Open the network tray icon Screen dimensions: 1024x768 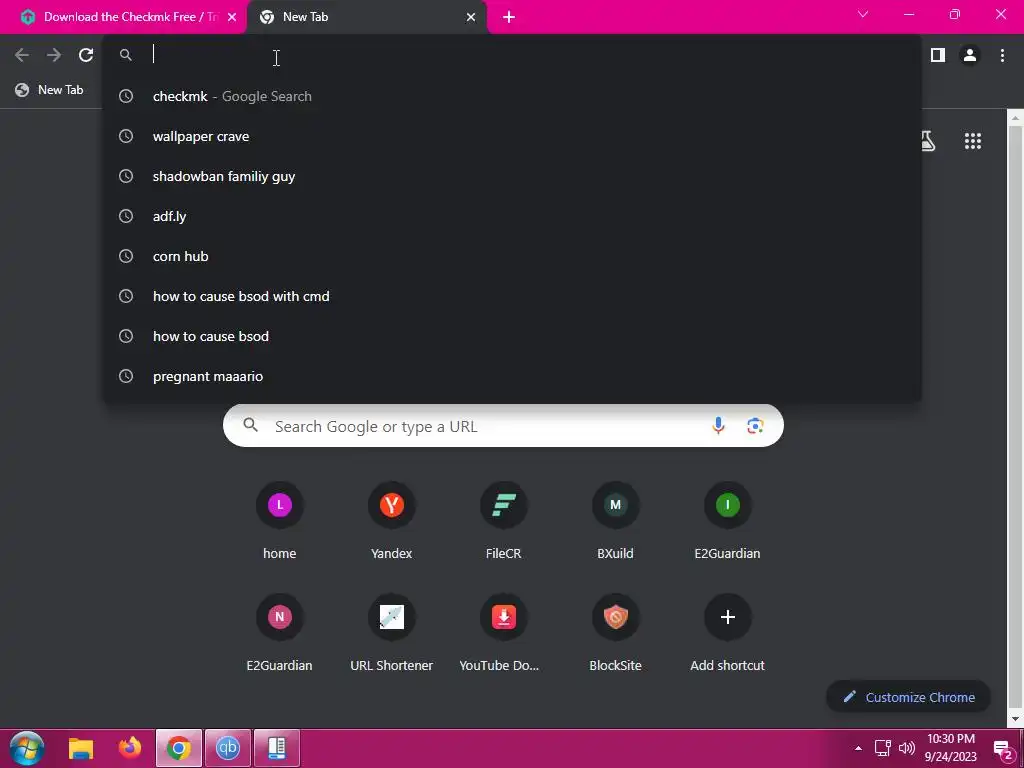[882, 748]
